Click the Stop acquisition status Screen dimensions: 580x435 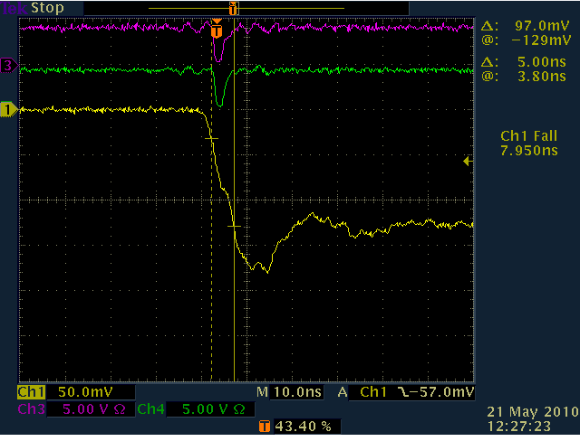47,8
